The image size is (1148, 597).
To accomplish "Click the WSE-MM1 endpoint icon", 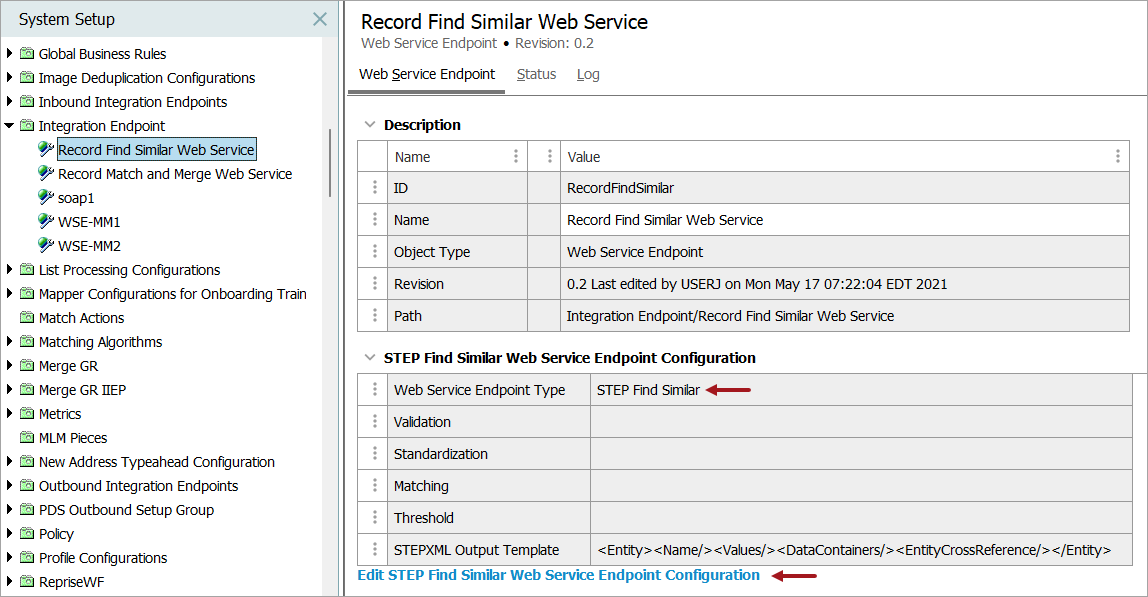I will [46, 222].
